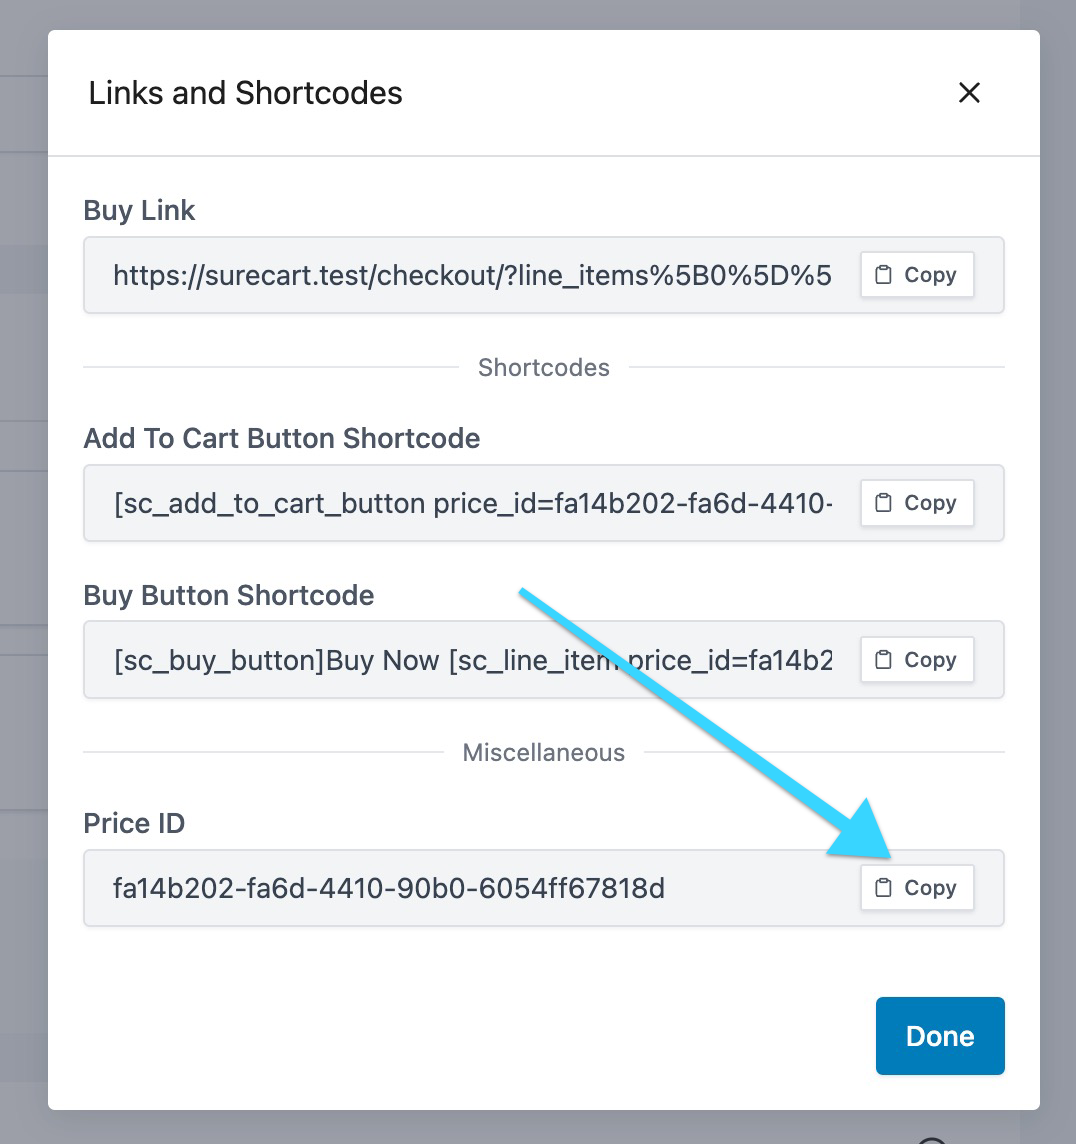Click the clipboard icon next to the Price ID
This screenshot has width=1076, height=1144.
tap(885, 887)
